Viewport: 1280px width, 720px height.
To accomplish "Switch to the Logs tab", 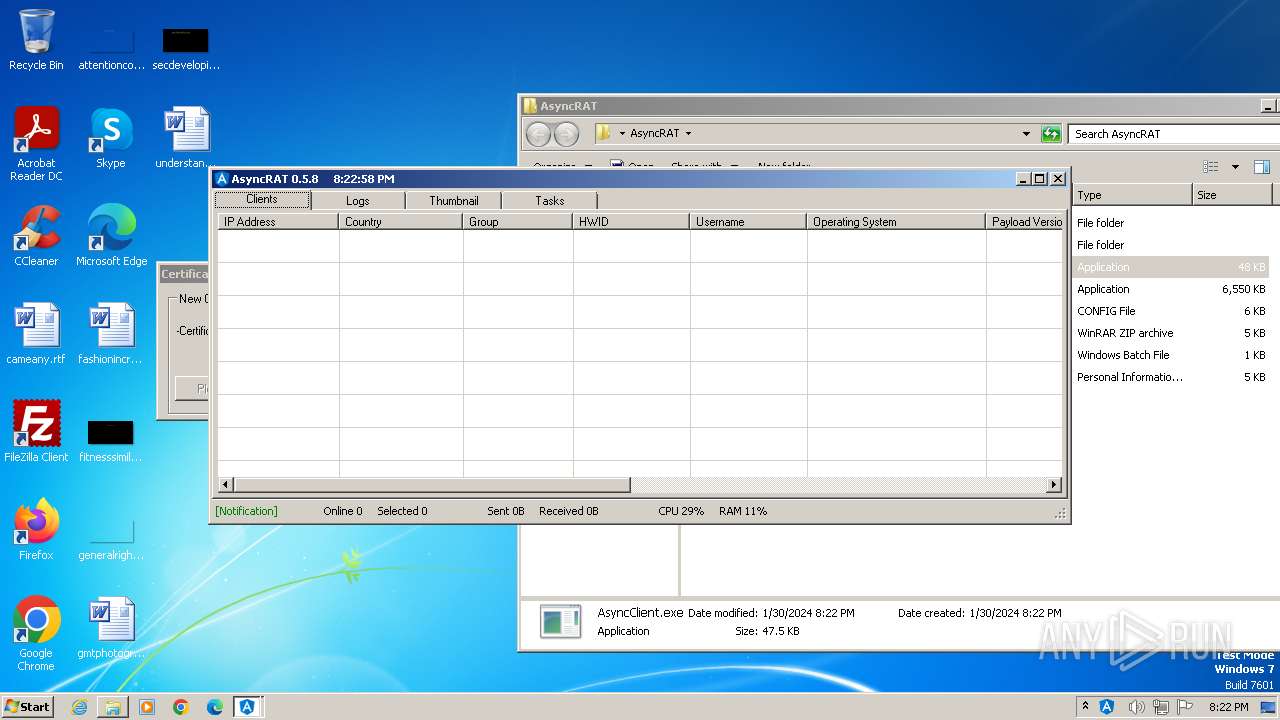I will click(x=358, y=201).
